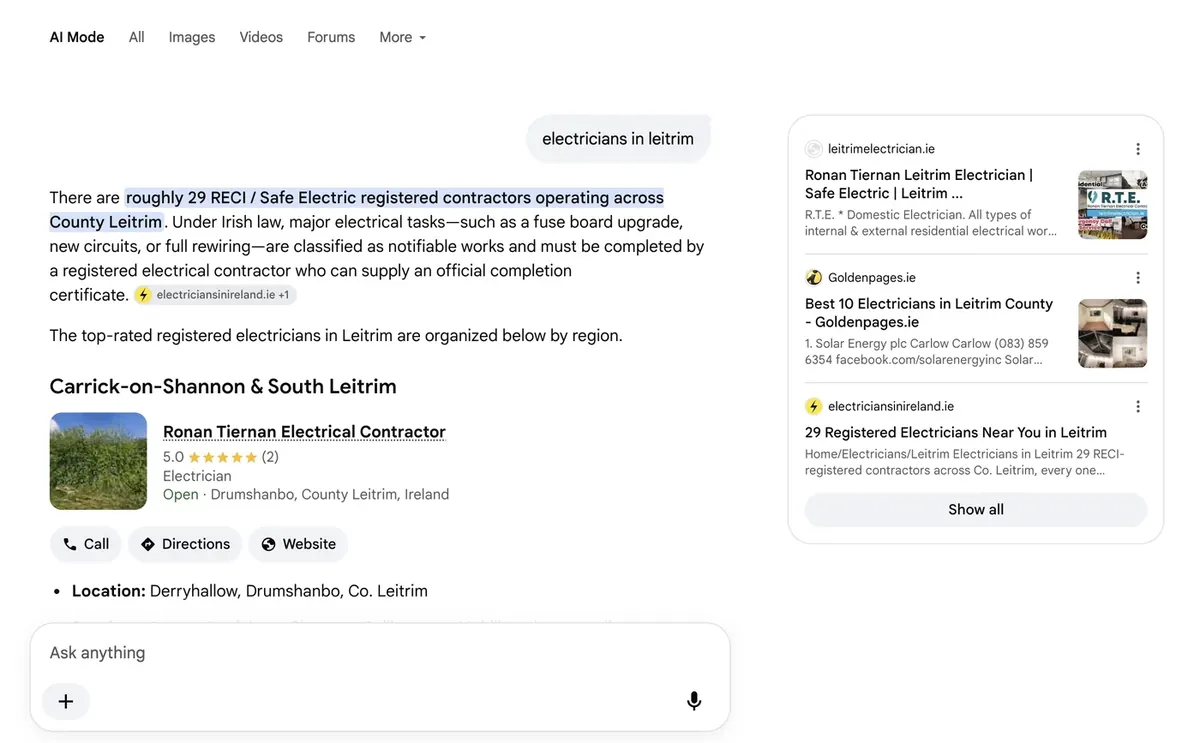Click the leitrimelectrician.ie domain label
The width and height of the screenshot is (1200, 743).
pos(881,149)
